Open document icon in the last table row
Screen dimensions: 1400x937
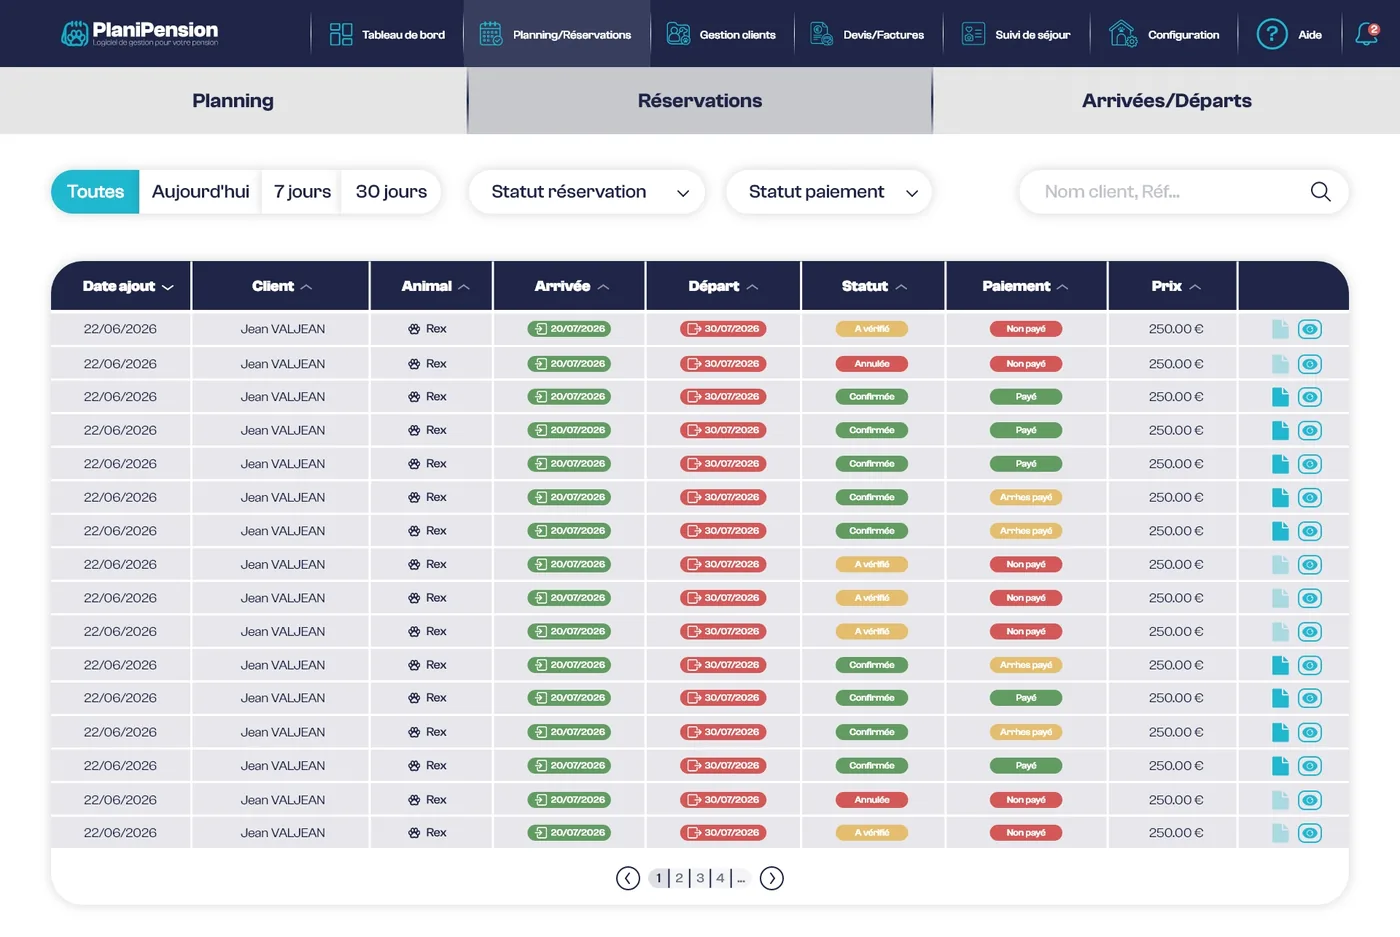1280,833
